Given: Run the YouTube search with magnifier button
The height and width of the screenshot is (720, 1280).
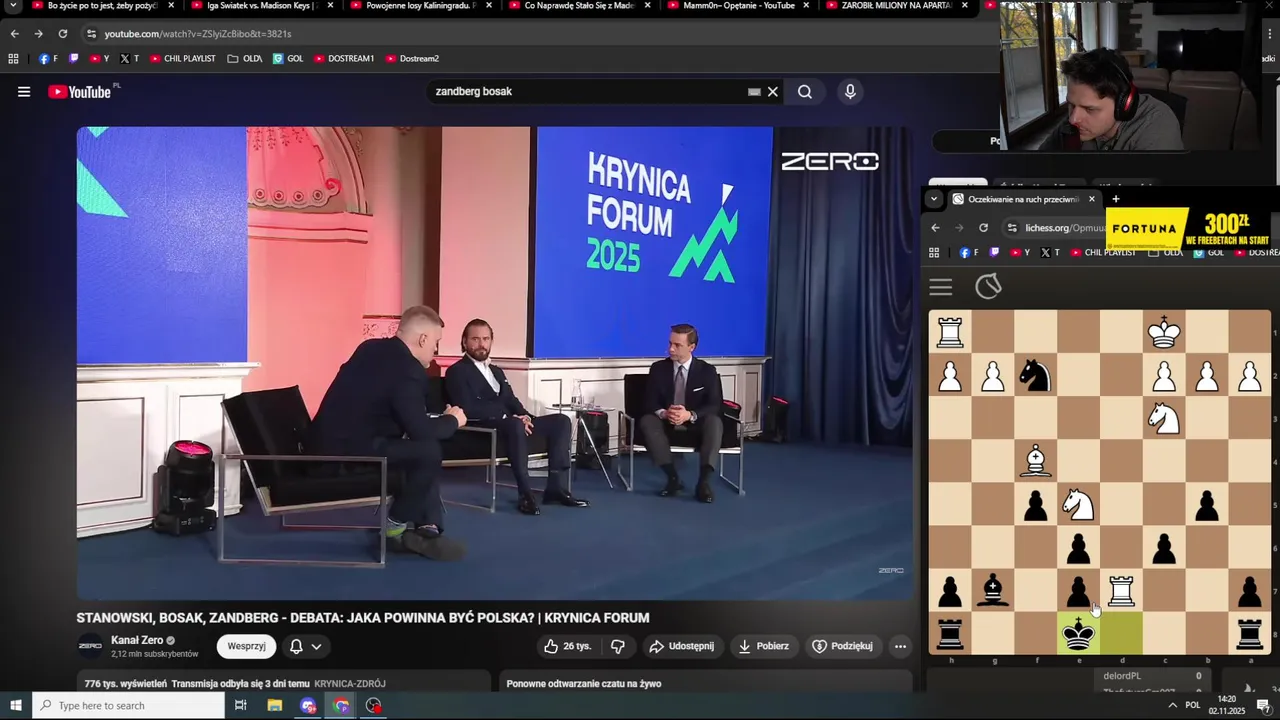Looking at the screenshot, I should [805, 92].
